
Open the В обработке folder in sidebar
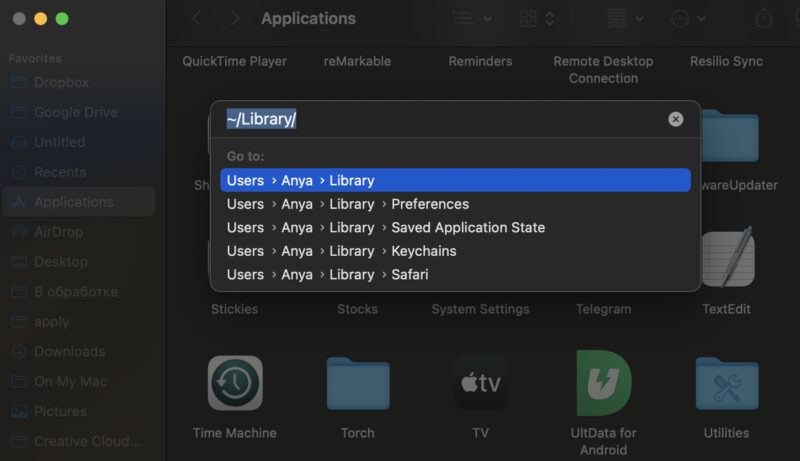coord(79,292)
